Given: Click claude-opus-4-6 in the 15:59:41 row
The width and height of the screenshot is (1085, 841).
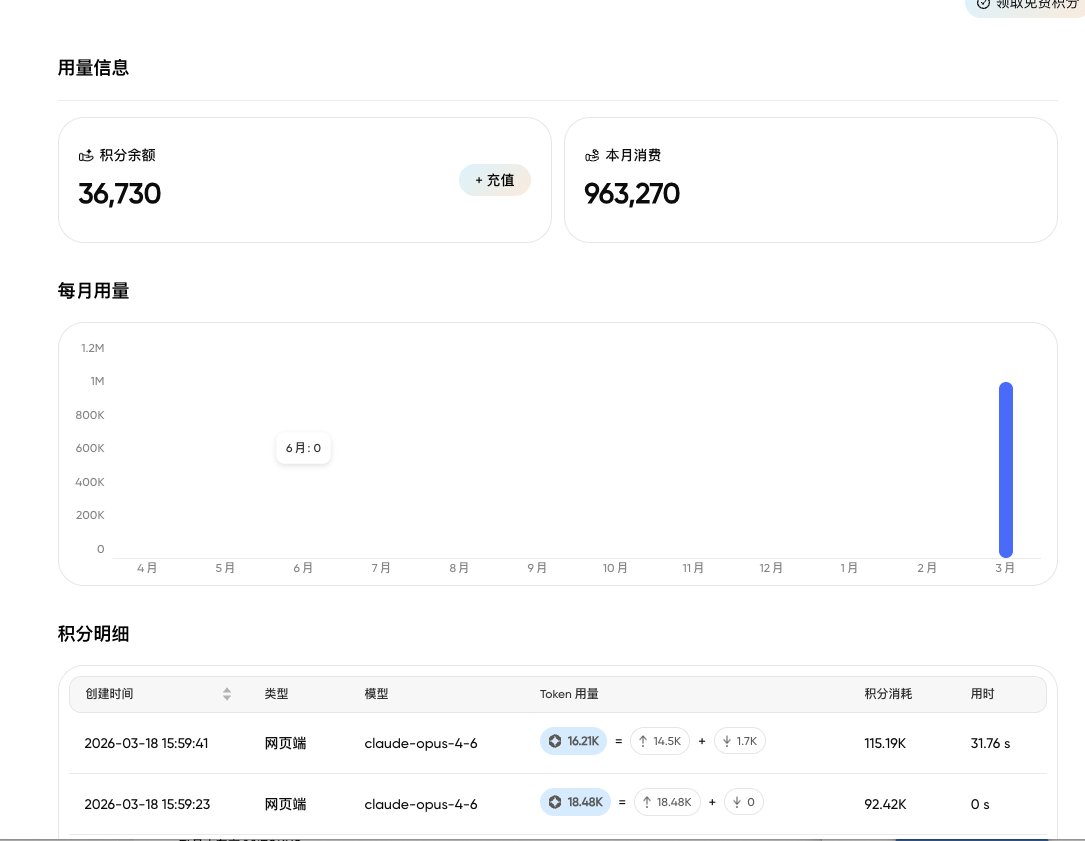Looking at the screenshot, I should [x=421, y=743].
